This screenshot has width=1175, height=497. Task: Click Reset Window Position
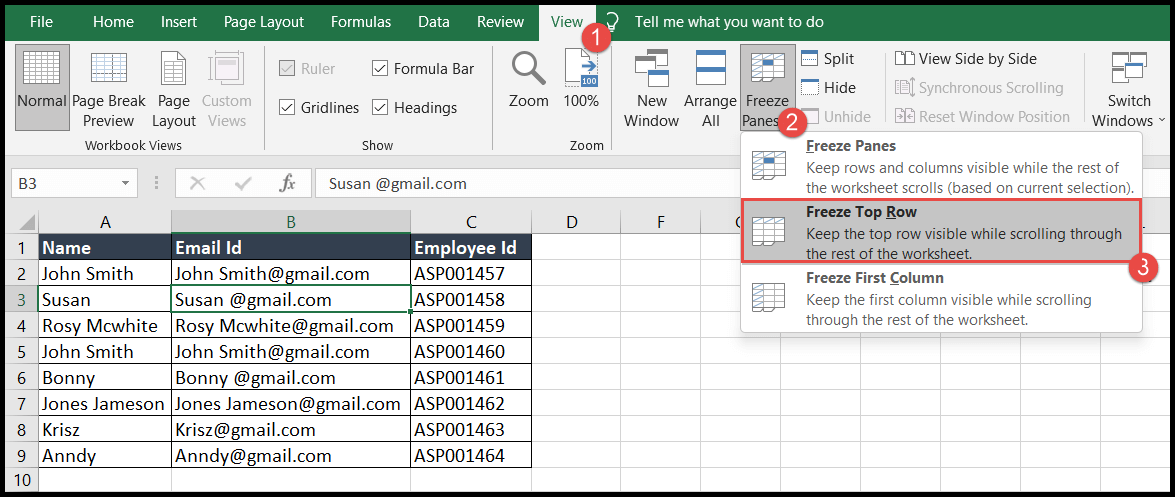point(982,117)
